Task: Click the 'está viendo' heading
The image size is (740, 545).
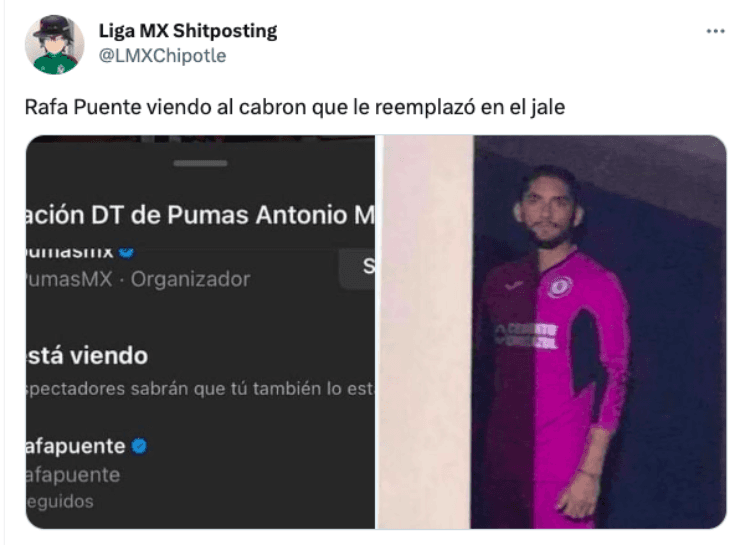Action: [87, 356]
